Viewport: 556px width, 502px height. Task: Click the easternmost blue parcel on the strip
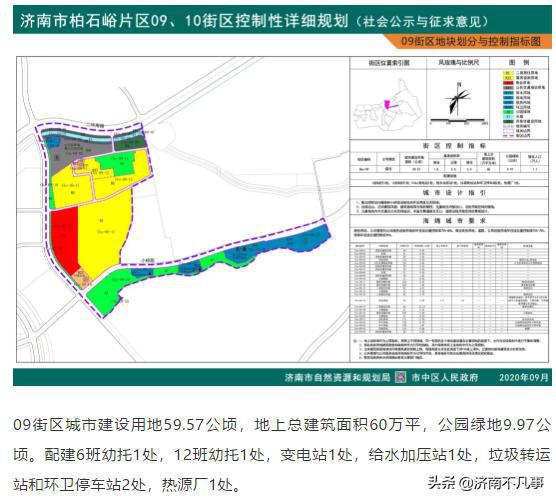312,237
